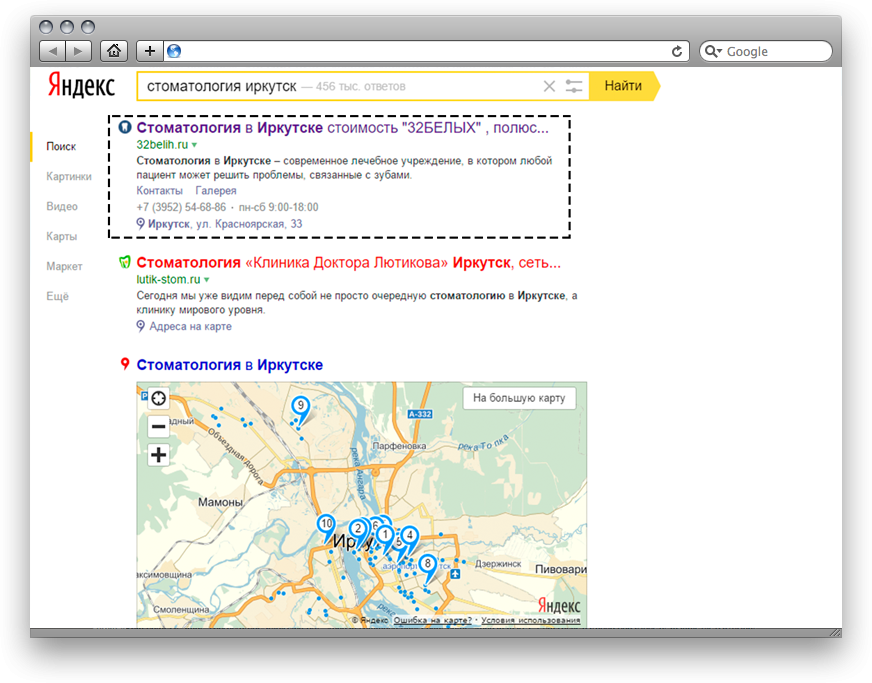Image resolution: width=872 pixels, height=683 pixels.
Task: Clear the Yandex search query with X
Action: coord(549,86)
